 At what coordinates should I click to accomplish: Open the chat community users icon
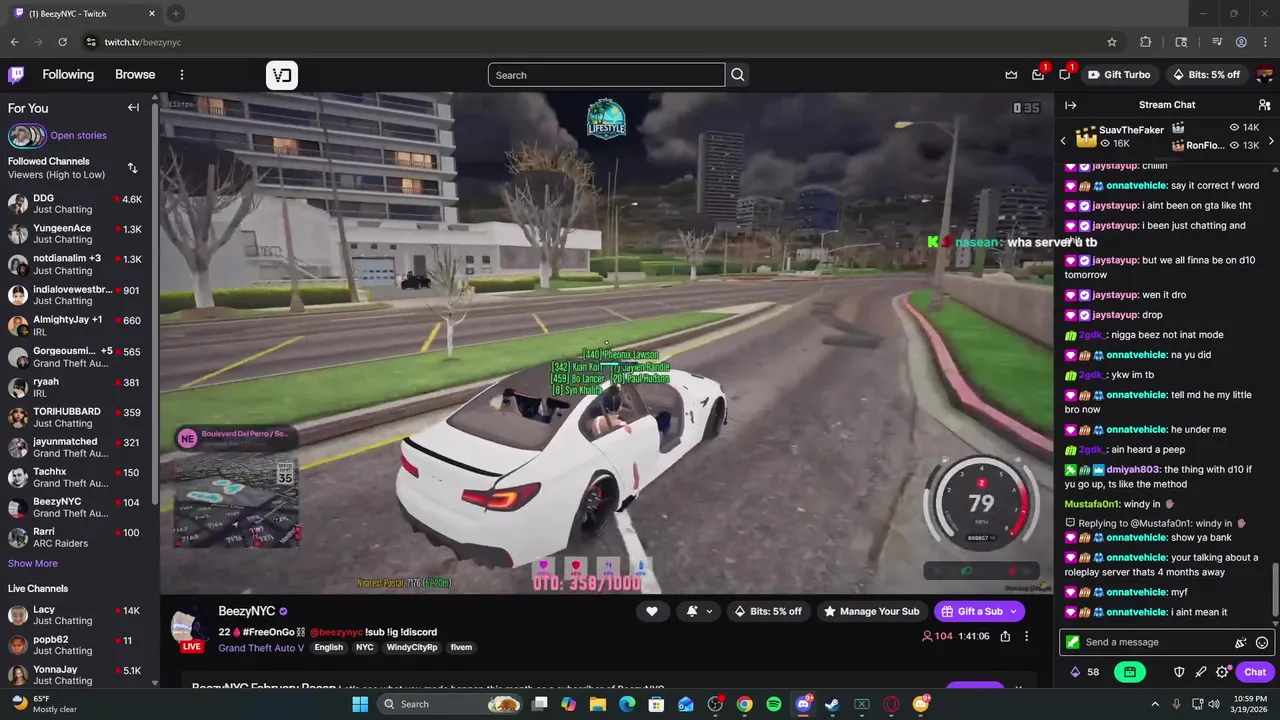pos(1264,105)
